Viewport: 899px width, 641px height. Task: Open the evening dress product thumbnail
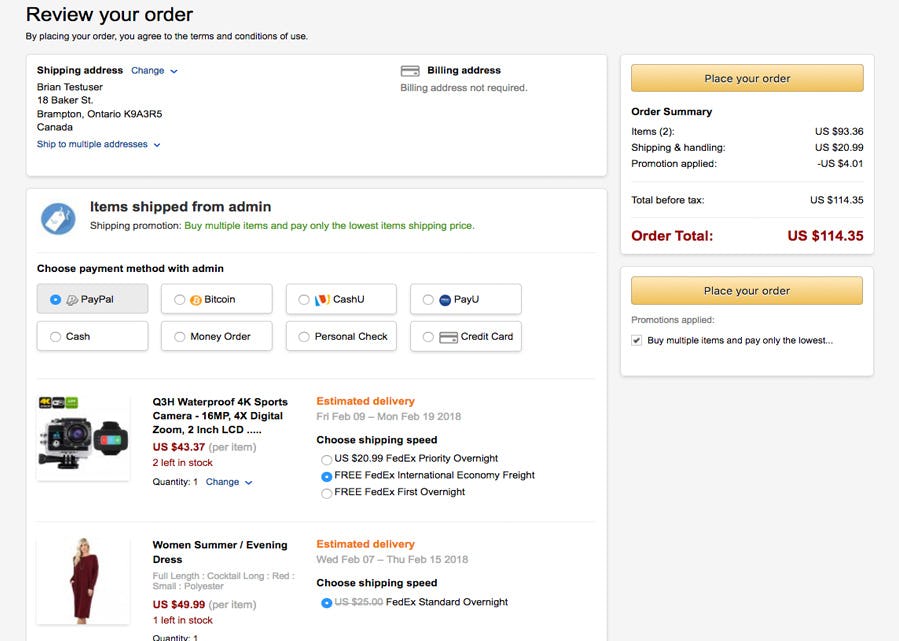[83, 582]
